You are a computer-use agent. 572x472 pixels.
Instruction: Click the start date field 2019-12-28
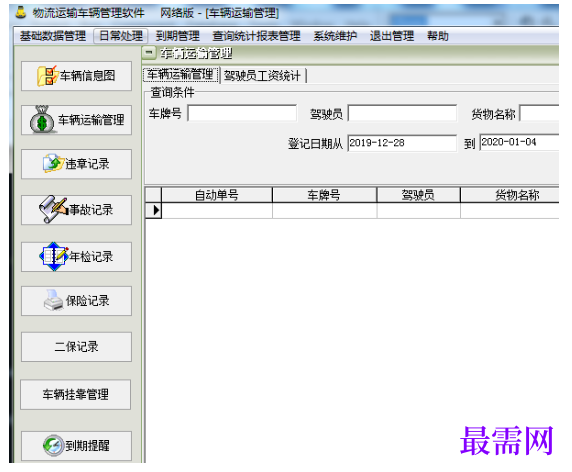[x=402, y=143]
